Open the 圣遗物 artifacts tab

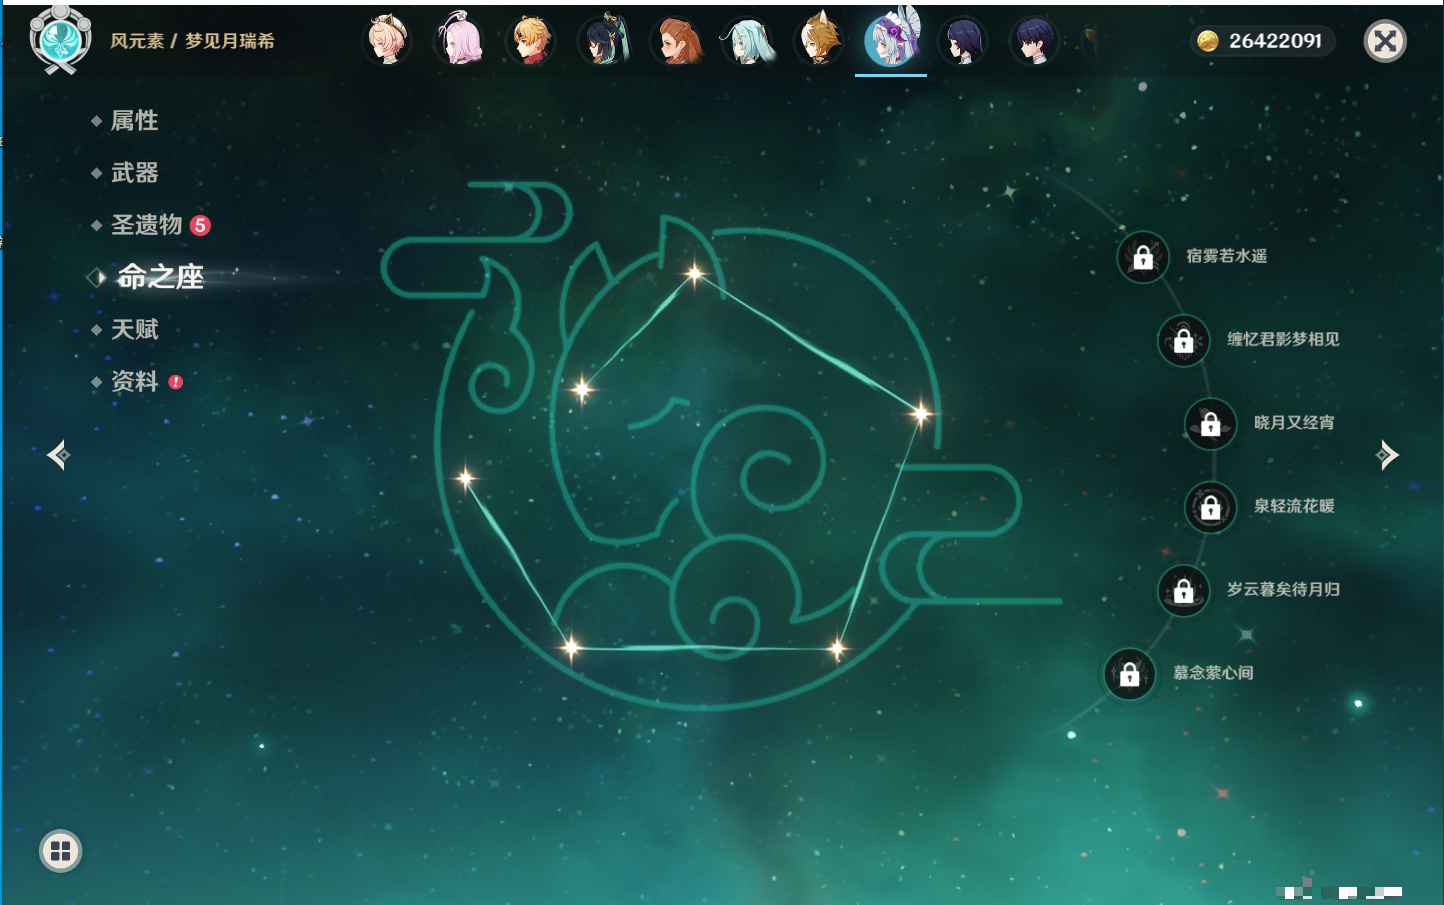click(x=146, y=225)
